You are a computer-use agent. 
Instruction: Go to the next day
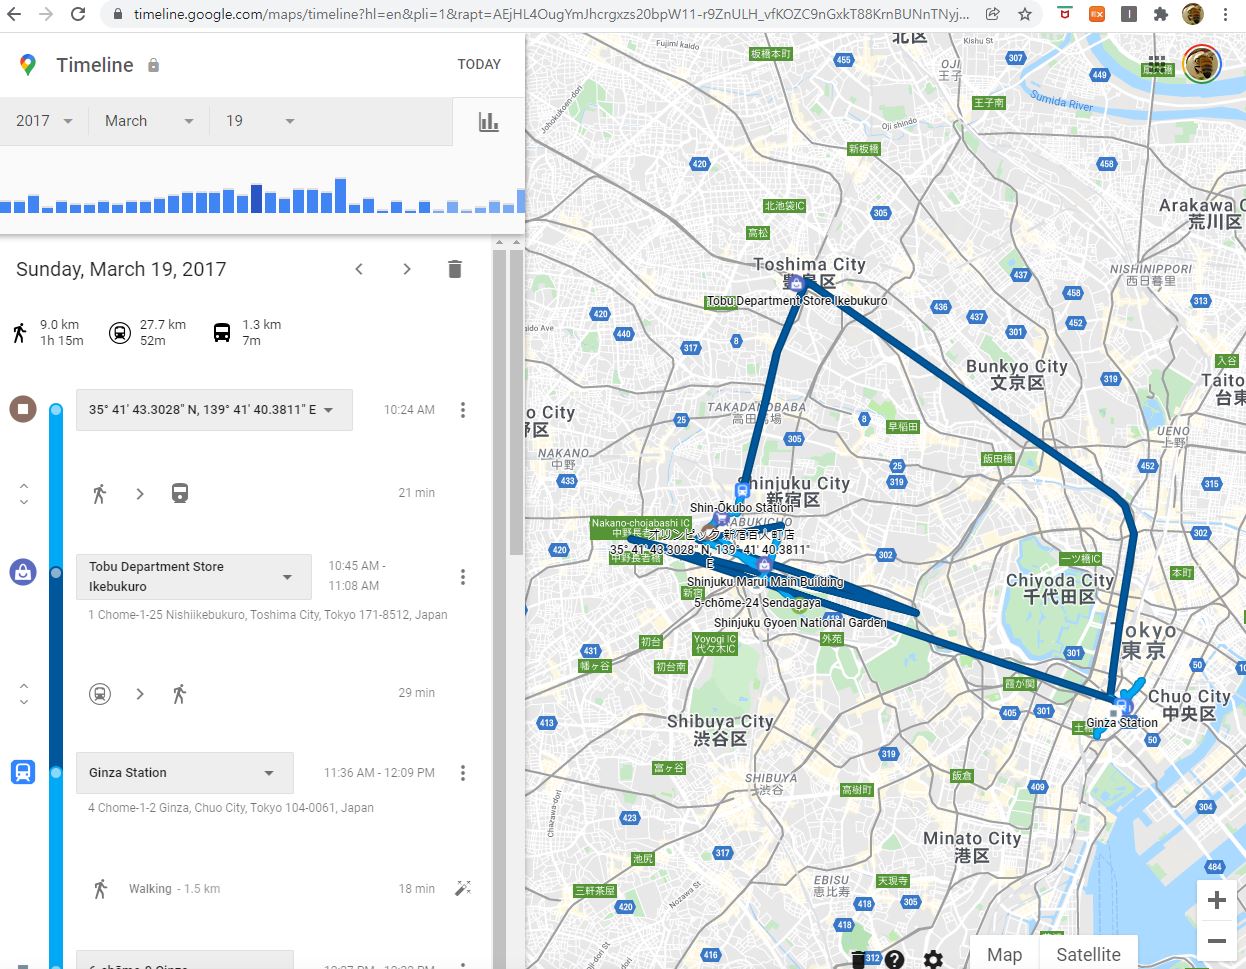[406, 269]
